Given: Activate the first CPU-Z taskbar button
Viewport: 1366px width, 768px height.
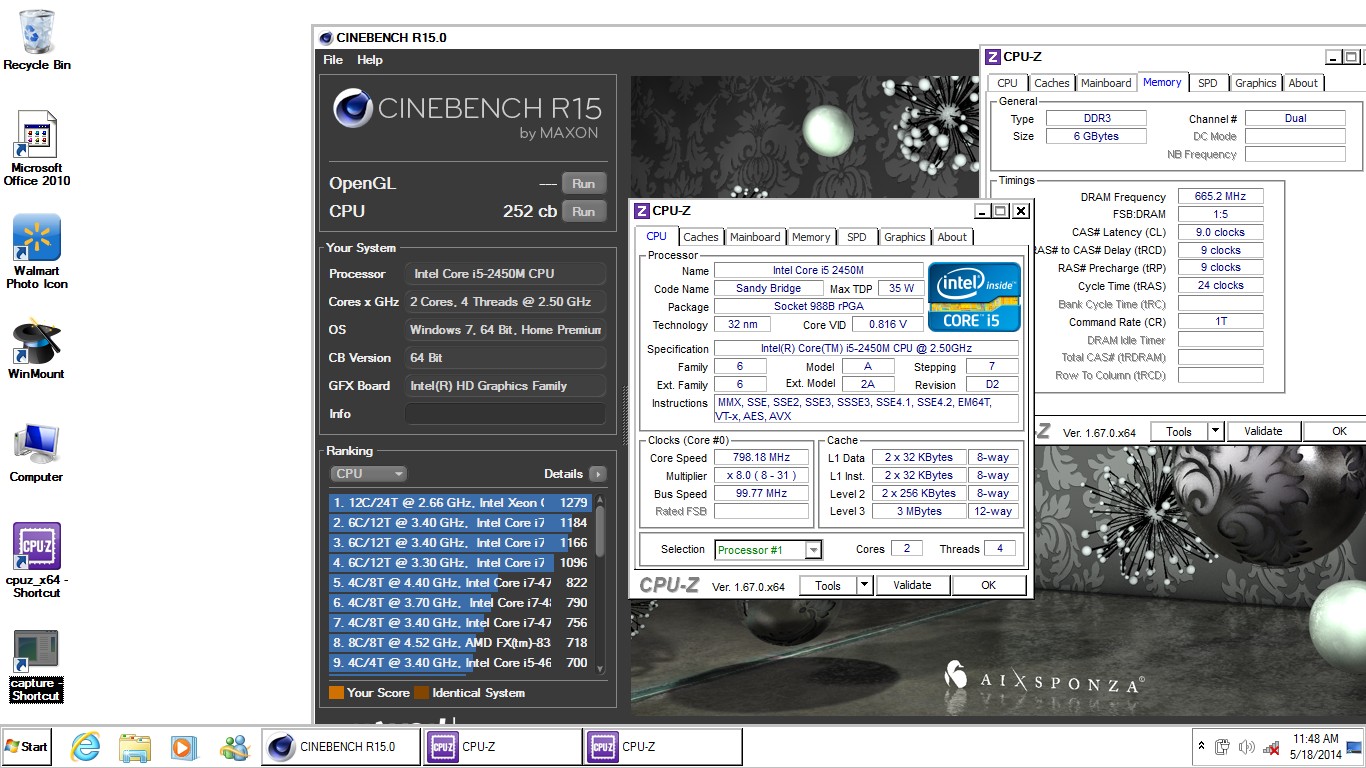Looking at the screenshot, I should (x=503, y=747).
